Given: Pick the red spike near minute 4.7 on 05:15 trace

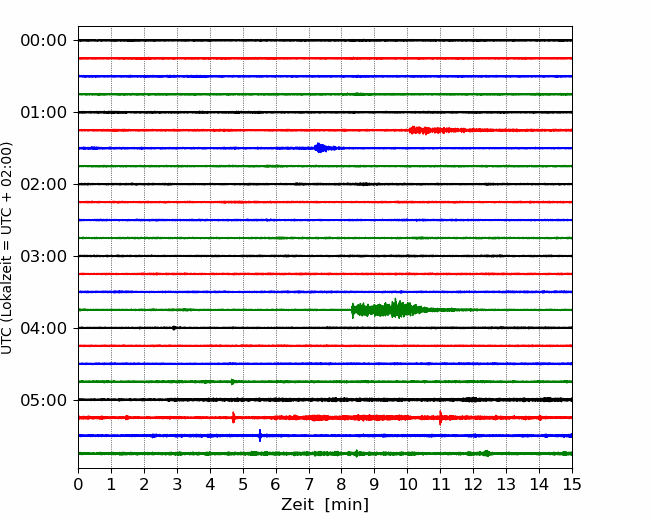Looking at the screenshot, I should pyautogui.click(x=233, y=418).
